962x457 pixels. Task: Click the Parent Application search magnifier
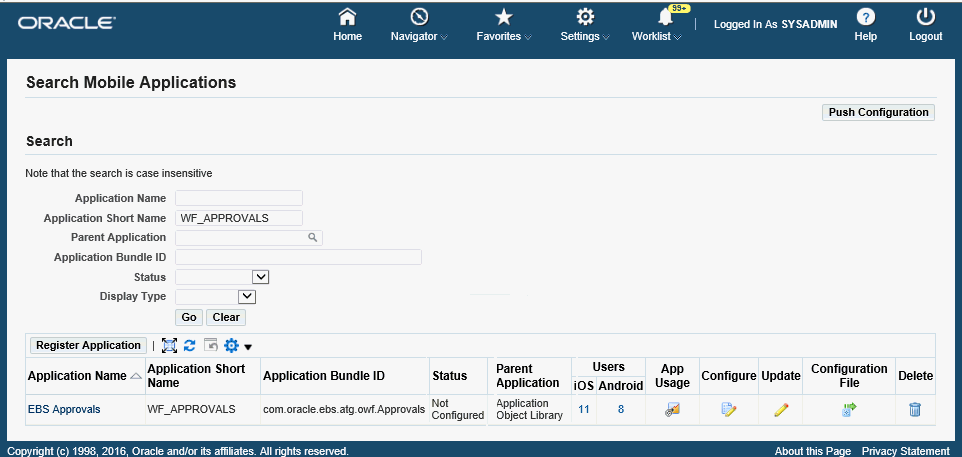point(312,238)
